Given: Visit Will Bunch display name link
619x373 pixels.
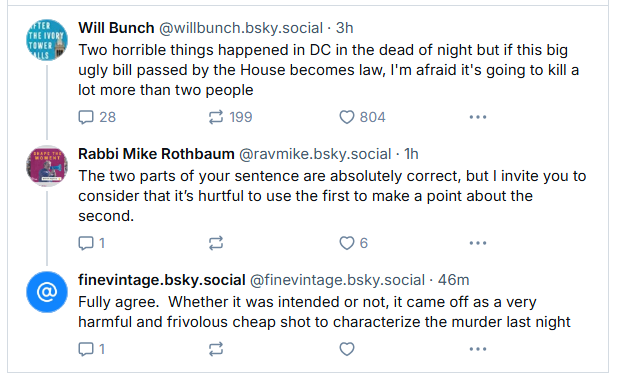Looking at the screenshot, I should pos(116,28).
